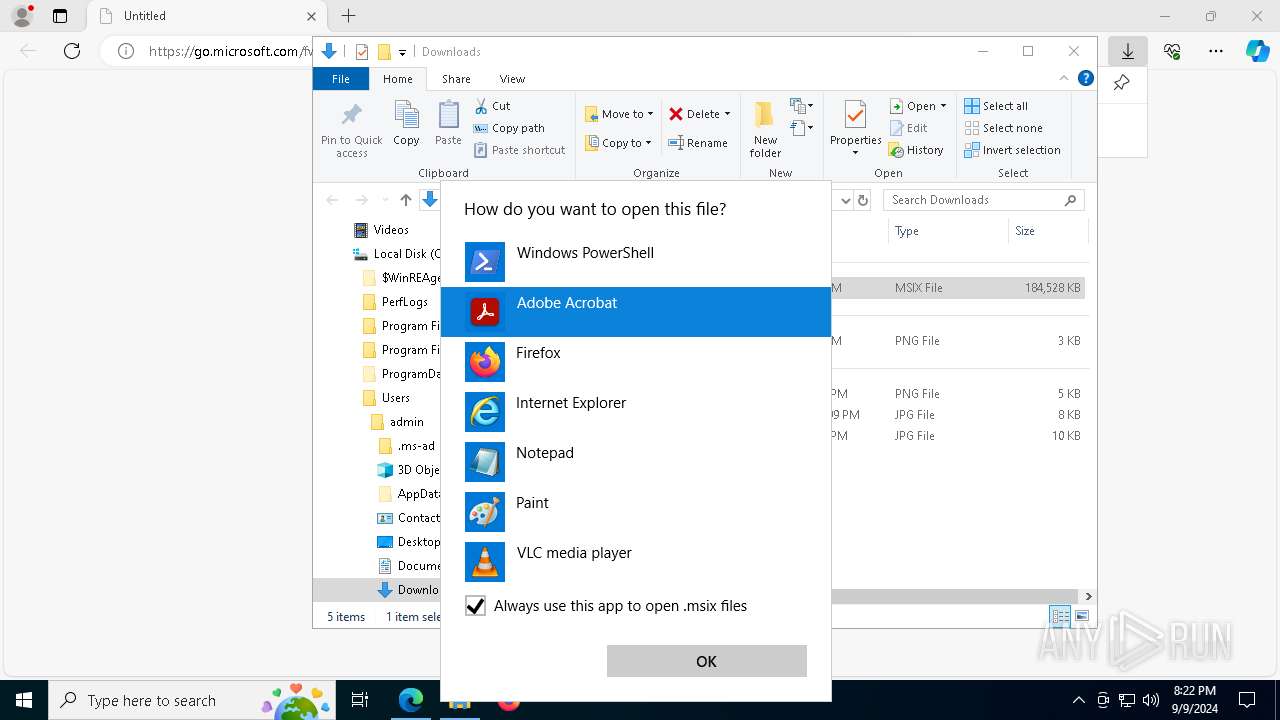Click Rename in Organize group
This screenshot has width=1280, height=720.
click(698, 143)
